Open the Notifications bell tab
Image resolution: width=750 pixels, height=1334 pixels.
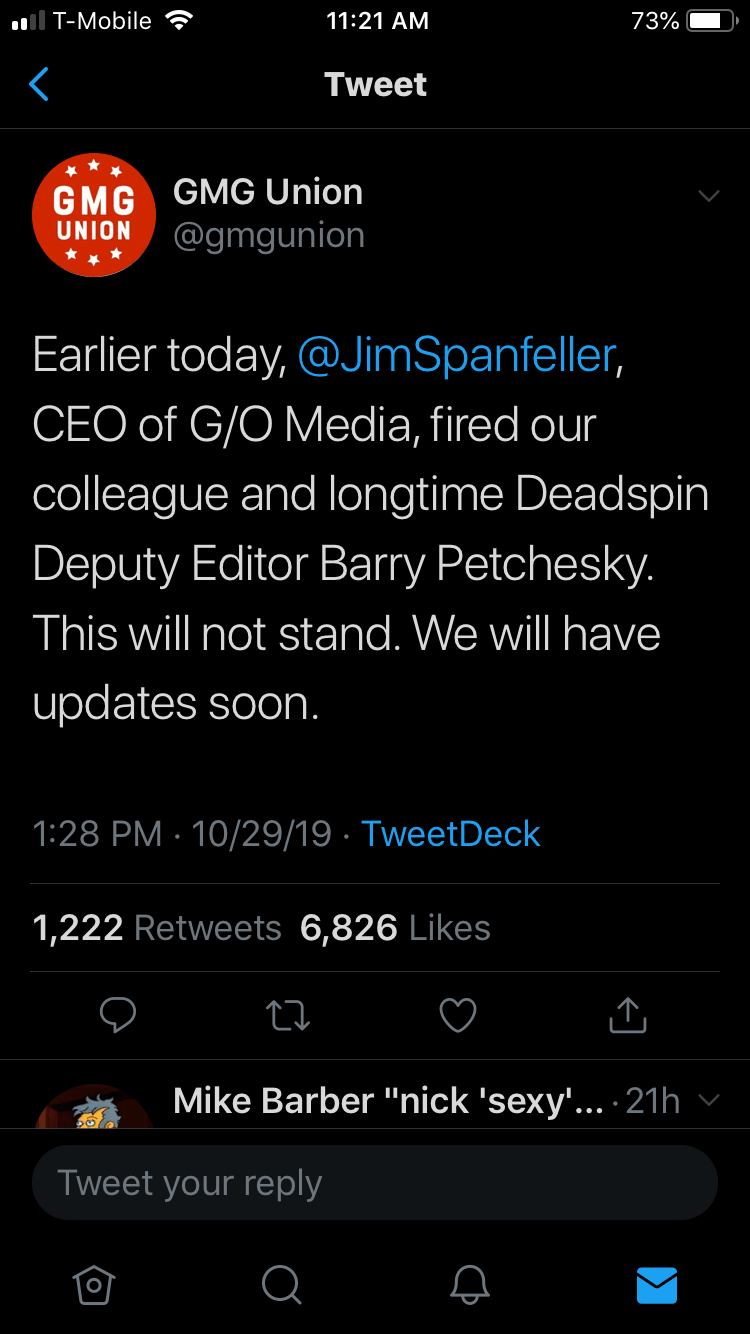point(469,1284)
